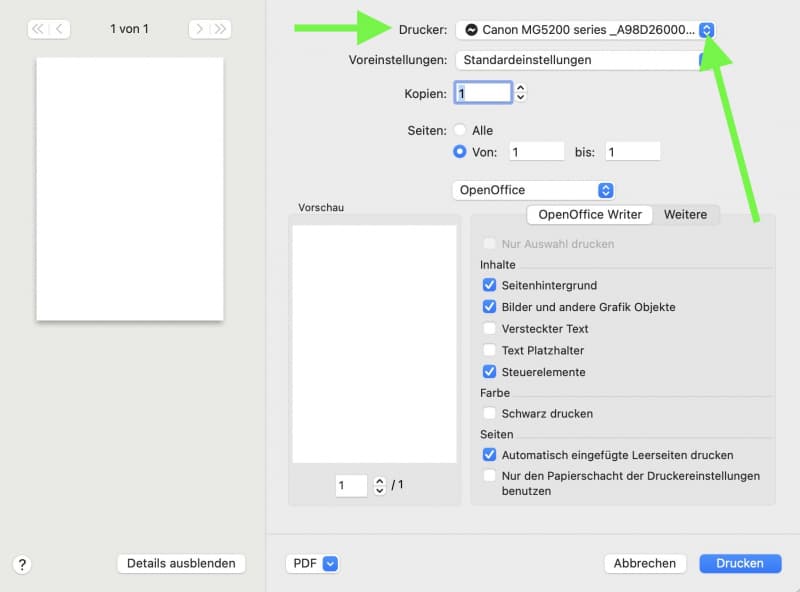Select the Alle pages radio button
Image resolution: width=800 pixels, height=592 pixels.
point(460,130)
